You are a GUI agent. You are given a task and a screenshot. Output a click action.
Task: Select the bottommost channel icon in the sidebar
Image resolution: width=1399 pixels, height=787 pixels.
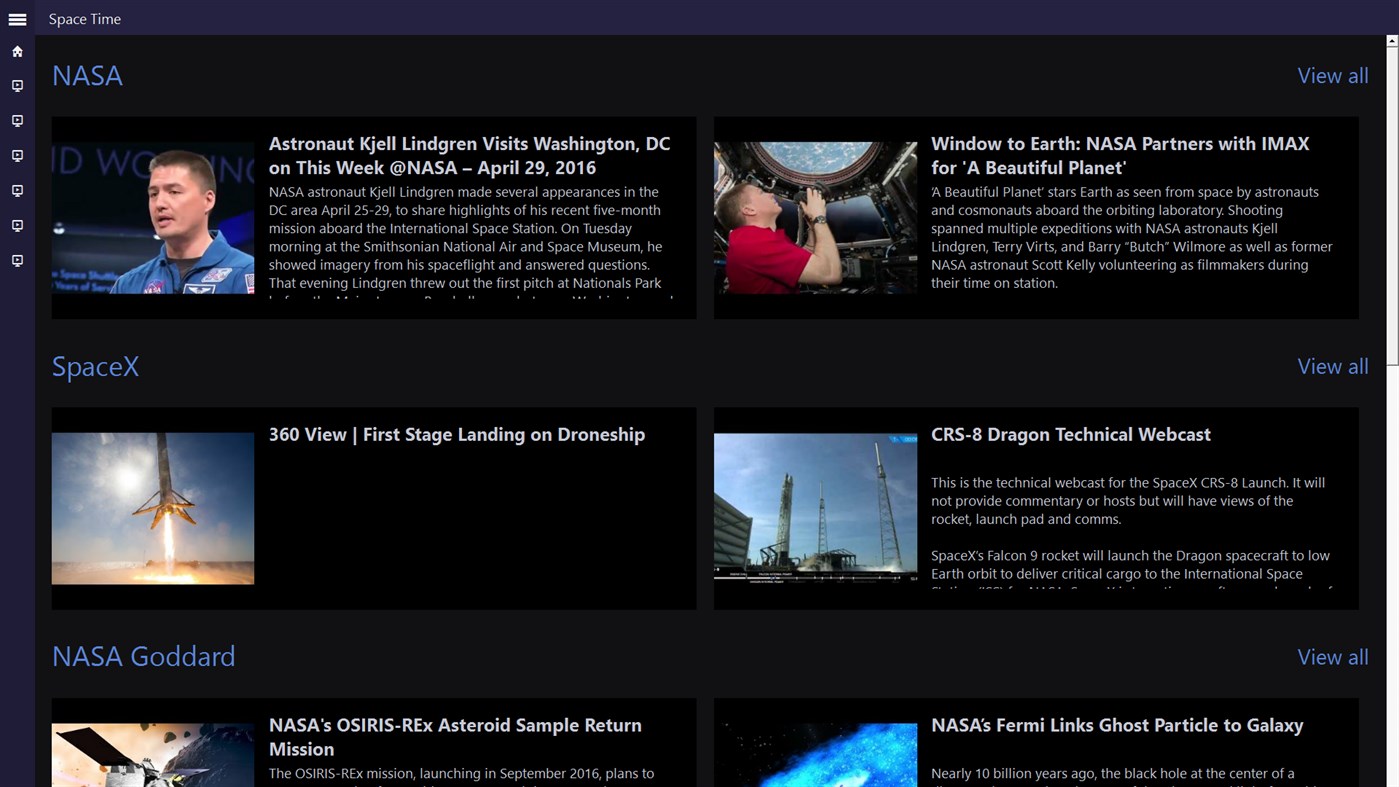17,260
